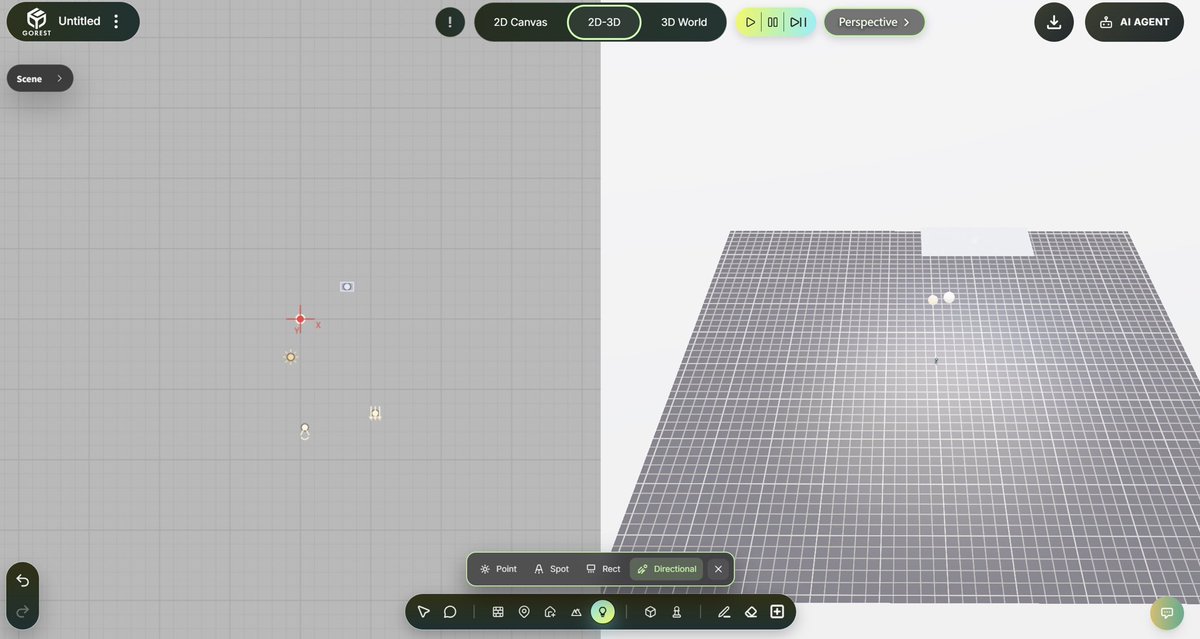This screenshot has width=1200, height=639.
Task: Select the arrow pointer tool
Action: point(424,612)
